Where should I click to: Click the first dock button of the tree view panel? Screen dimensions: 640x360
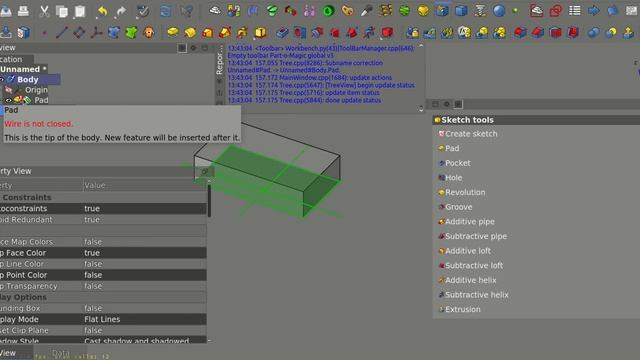182,48
